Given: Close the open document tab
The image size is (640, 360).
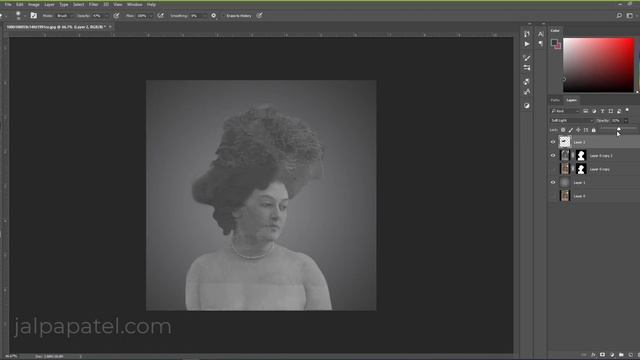Looking at the screenshot, I should pyautogui.click(x=110, y=27).
